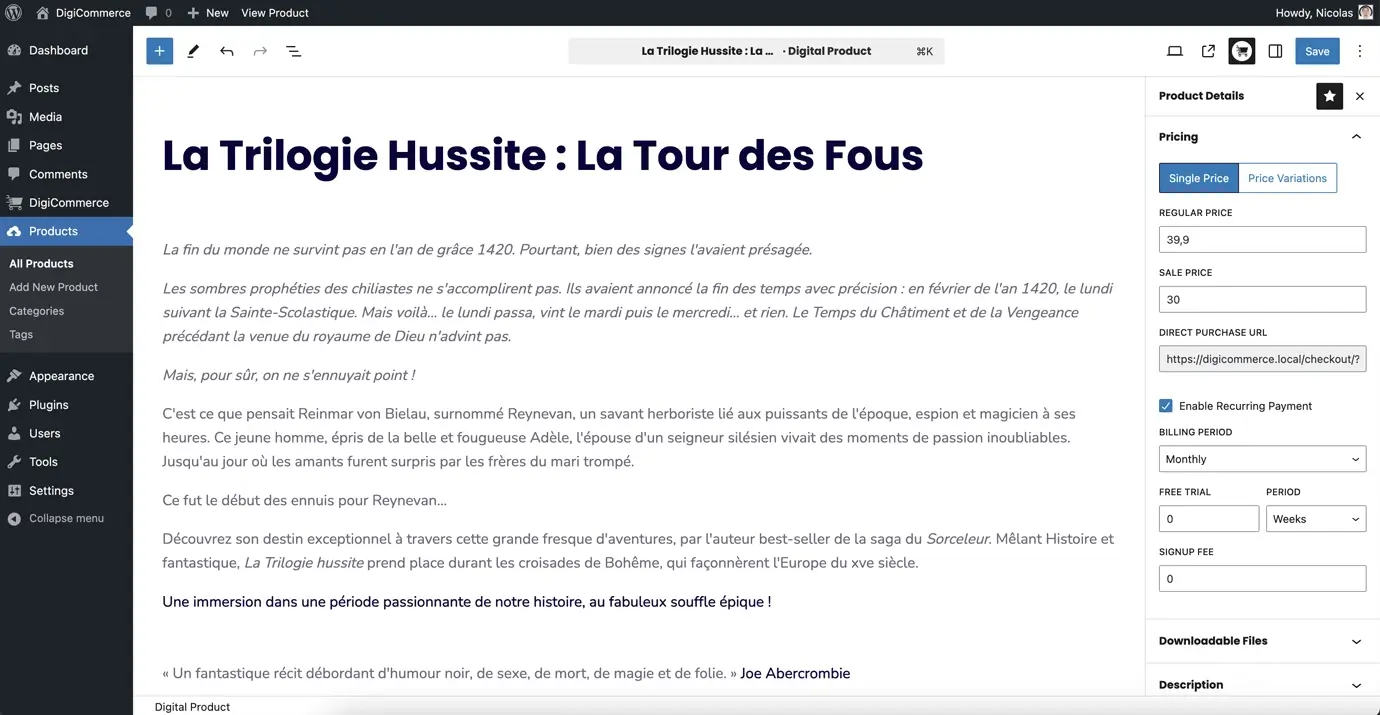Open the Appearance menu
The width and height of the screenshot is (1380, 715).
pos(66,376)
